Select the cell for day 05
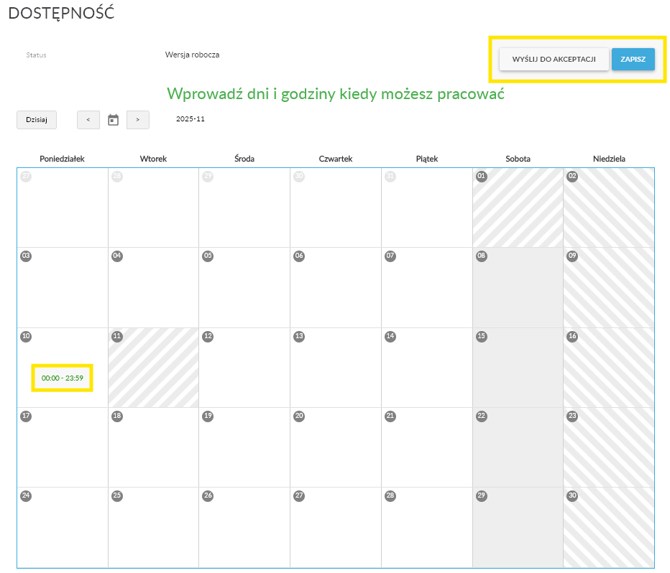 point(244,292)
